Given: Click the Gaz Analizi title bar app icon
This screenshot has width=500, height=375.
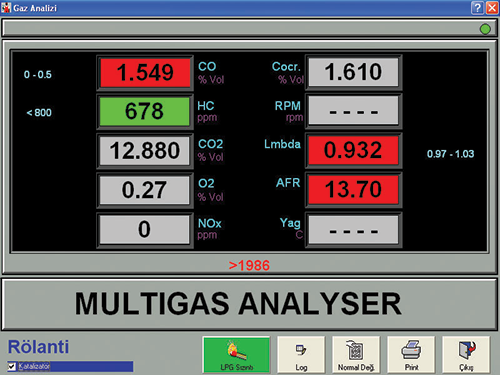Looking at the screenshot, I should (x=6, y=7).
